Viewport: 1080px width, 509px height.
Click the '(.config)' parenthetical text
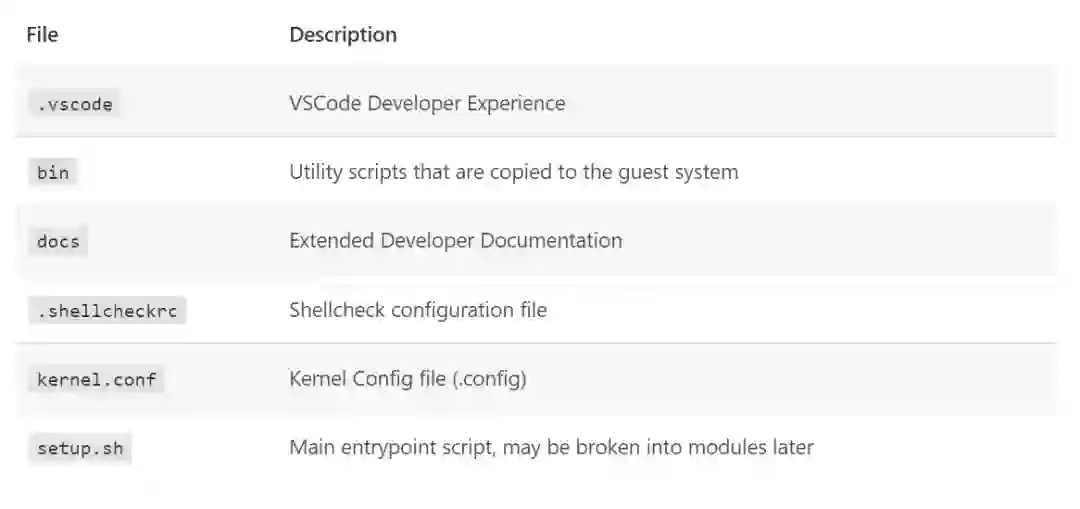point(490,379)
